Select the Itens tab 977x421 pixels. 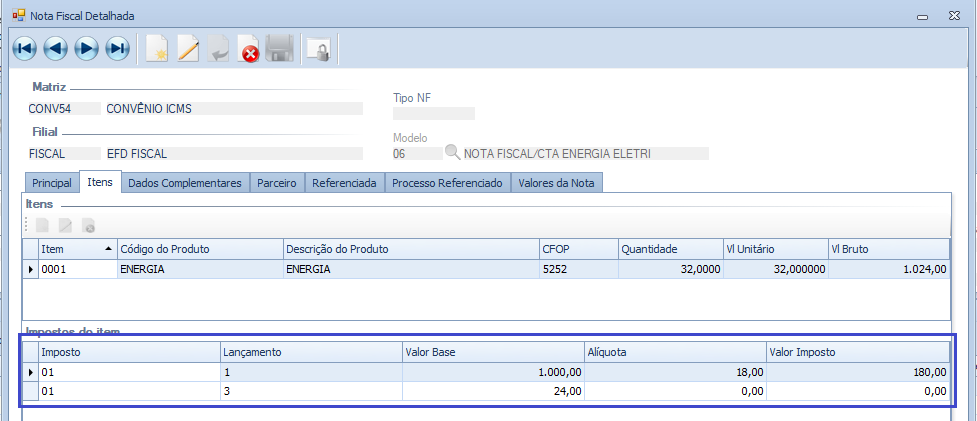(100, 182)
